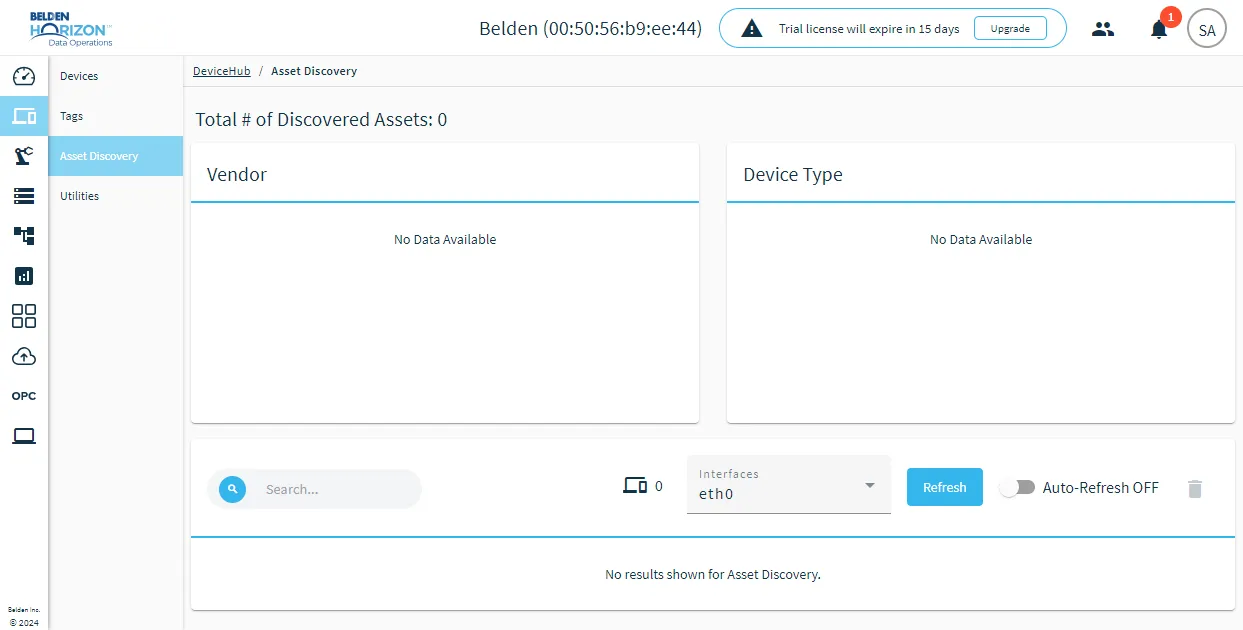Click the Upgrade license button
The height and width of the screenshot is (630, 1243).
[1010, 28]
